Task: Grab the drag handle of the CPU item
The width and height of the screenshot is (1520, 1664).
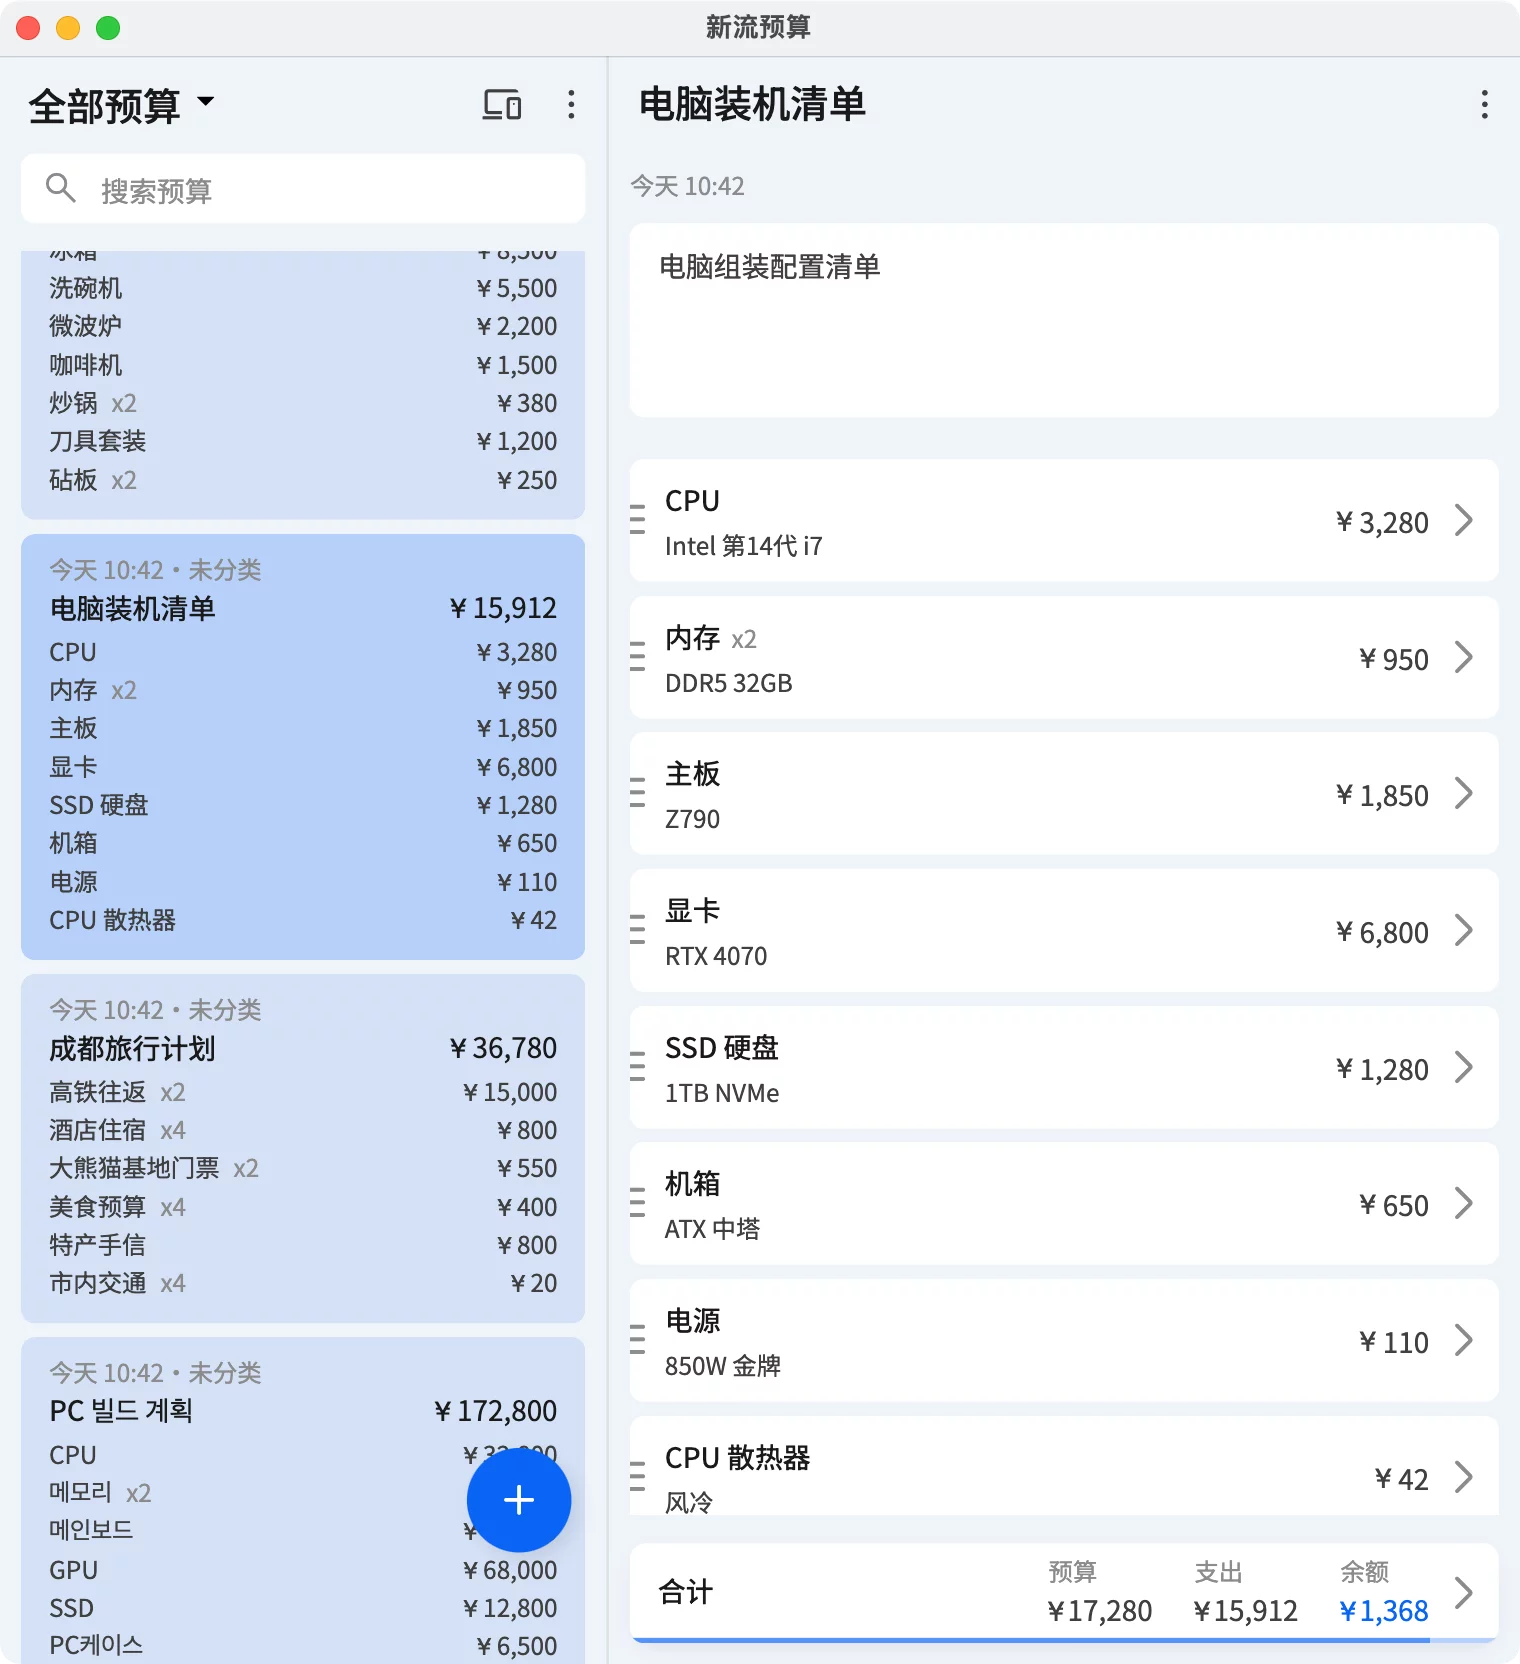Action: (638, 520)
